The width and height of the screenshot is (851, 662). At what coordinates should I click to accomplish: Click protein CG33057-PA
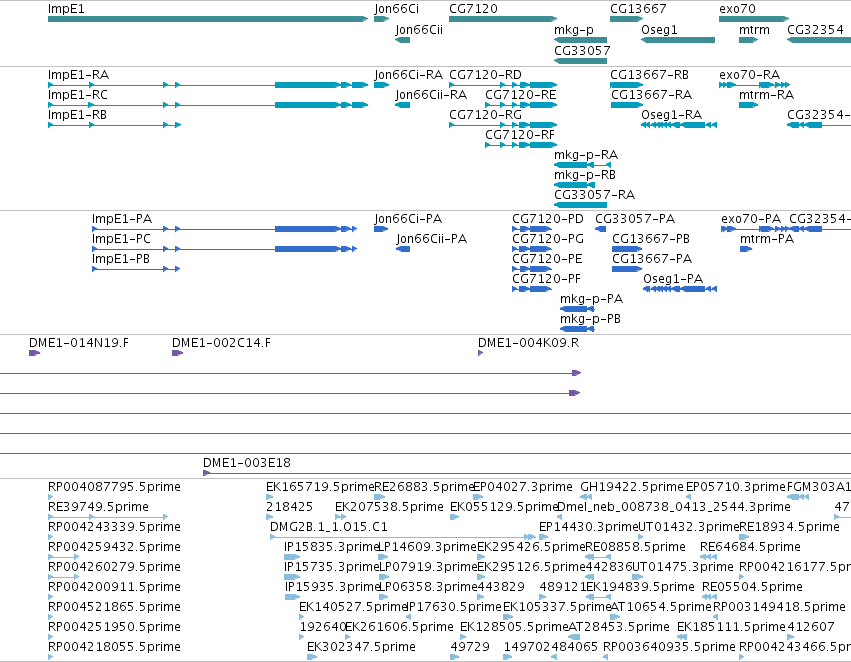[600, 229]
